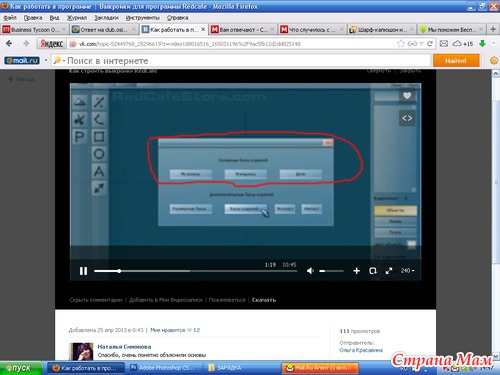This screenshot has width=500, height=375.
Task: Reload the page in Firefox toolbar
Action: click(x=430, y=44)
